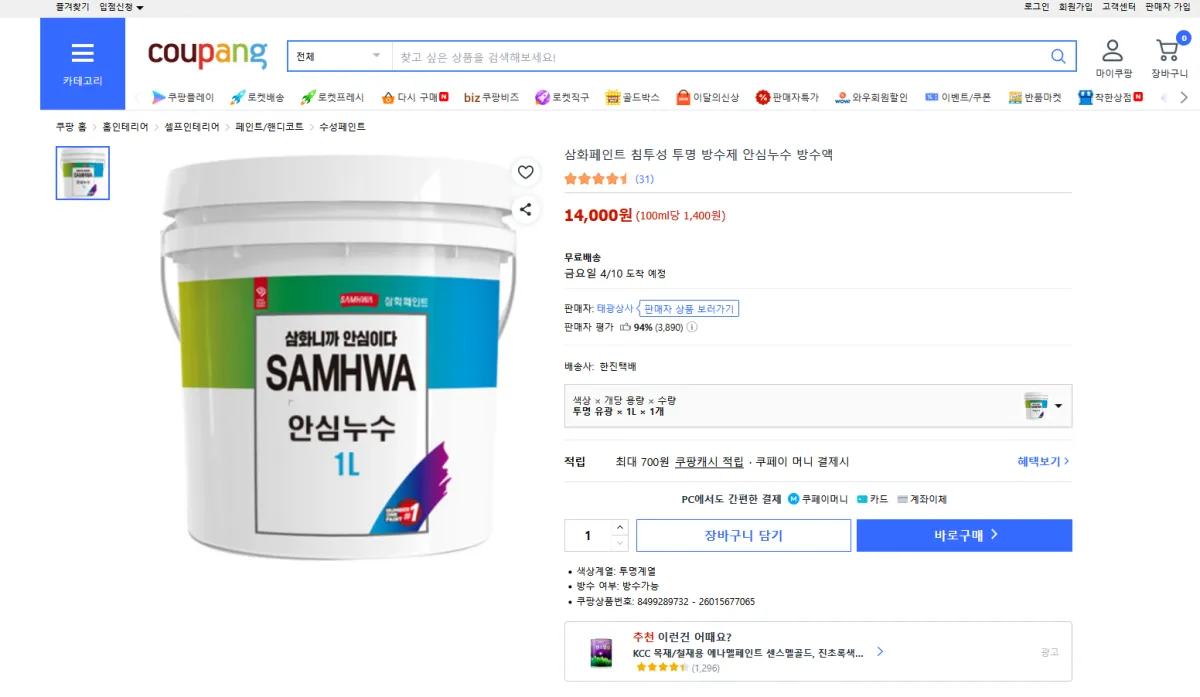This screenshot has height=697, width=1200.
Task: Decrease the quantity with down arrow
Action: click(x=620, y=543)
